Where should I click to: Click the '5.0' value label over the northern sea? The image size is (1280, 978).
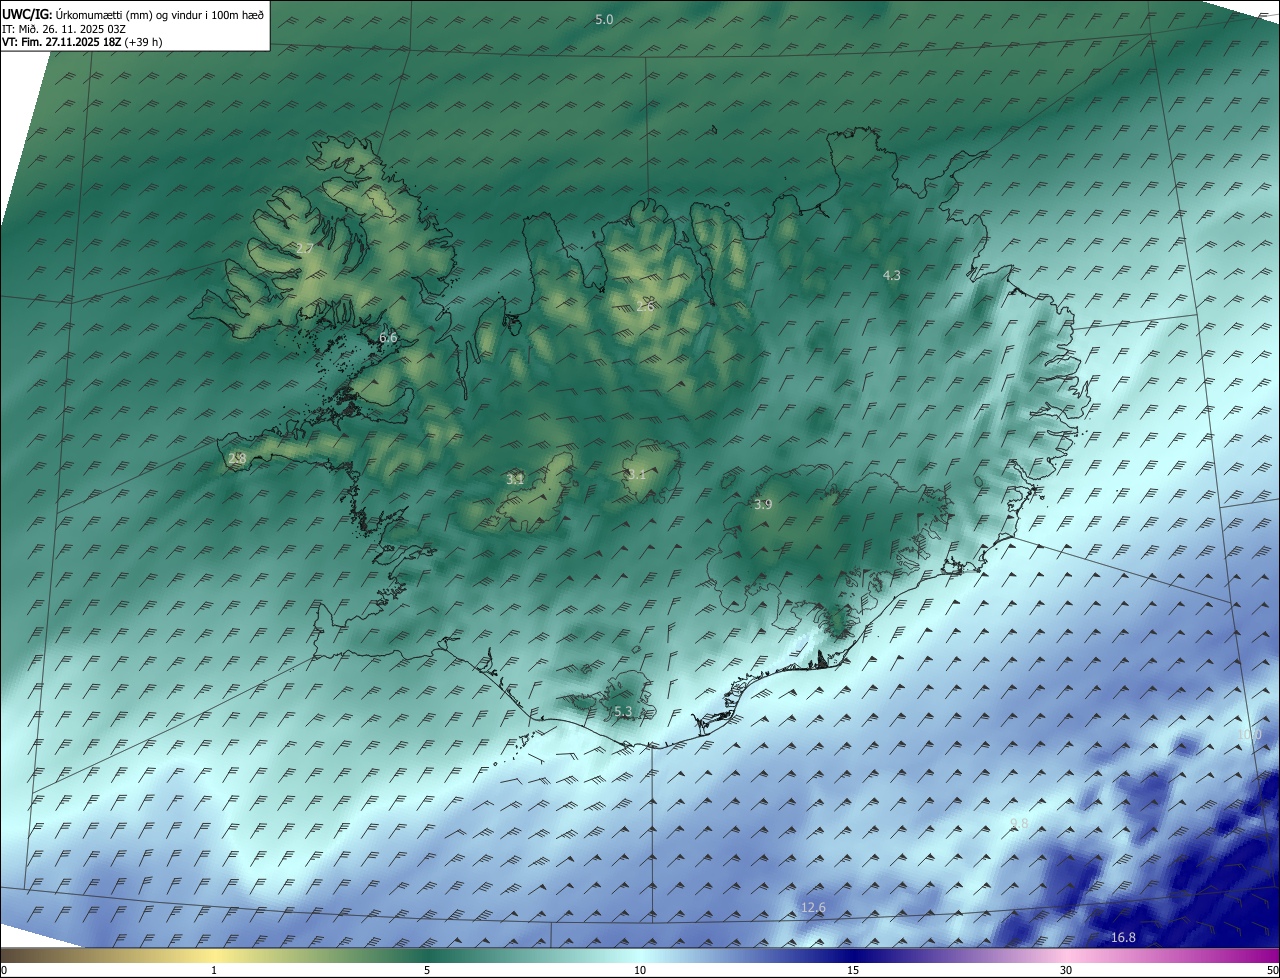[x=604, y=20]
